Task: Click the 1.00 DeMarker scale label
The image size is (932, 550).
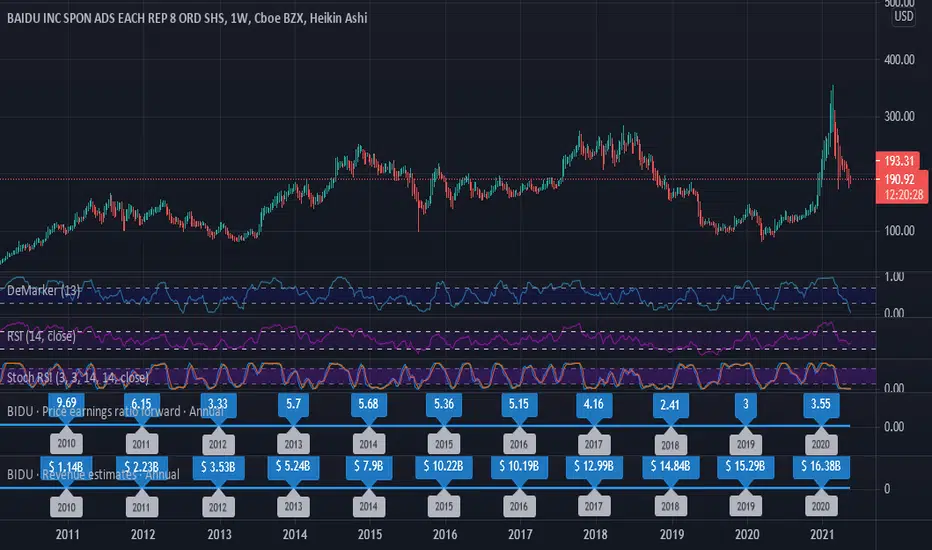Action: click(x=893, y=276)
